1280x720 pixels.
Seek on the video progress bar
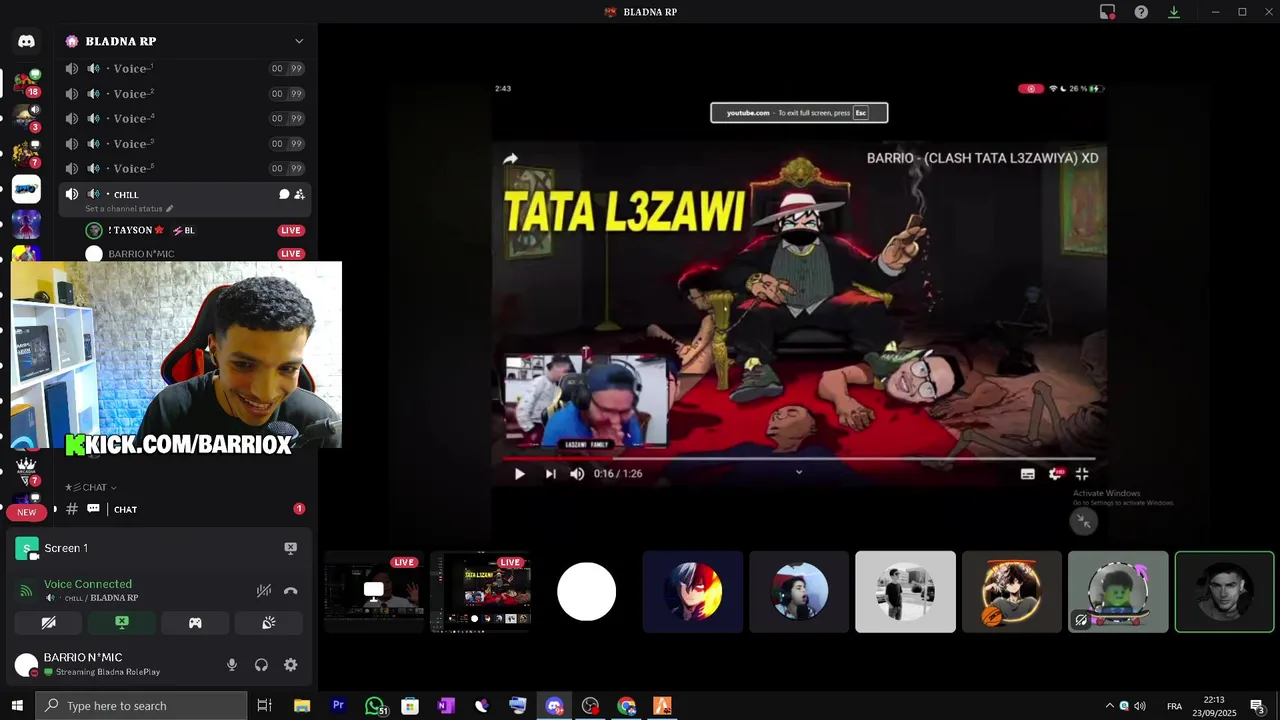pyautogui.click(x=799, y=458)
